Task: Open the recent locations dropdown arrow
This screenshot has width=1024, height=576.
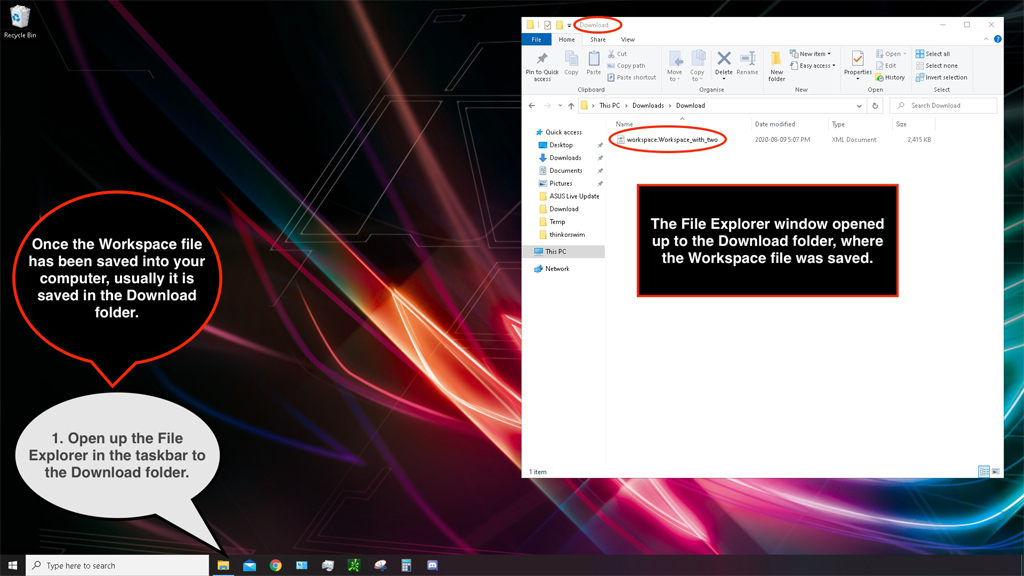Action: (560, 106)
